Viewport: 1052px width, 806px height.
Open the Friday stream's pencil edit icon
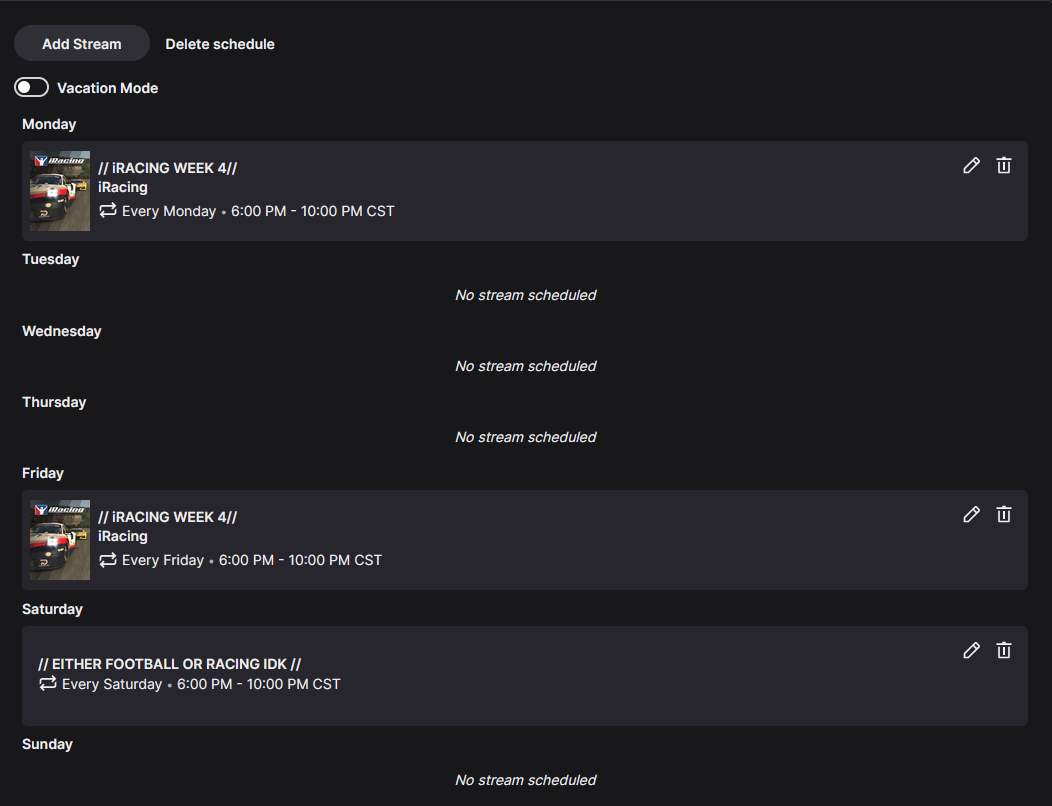click(971, 515)
